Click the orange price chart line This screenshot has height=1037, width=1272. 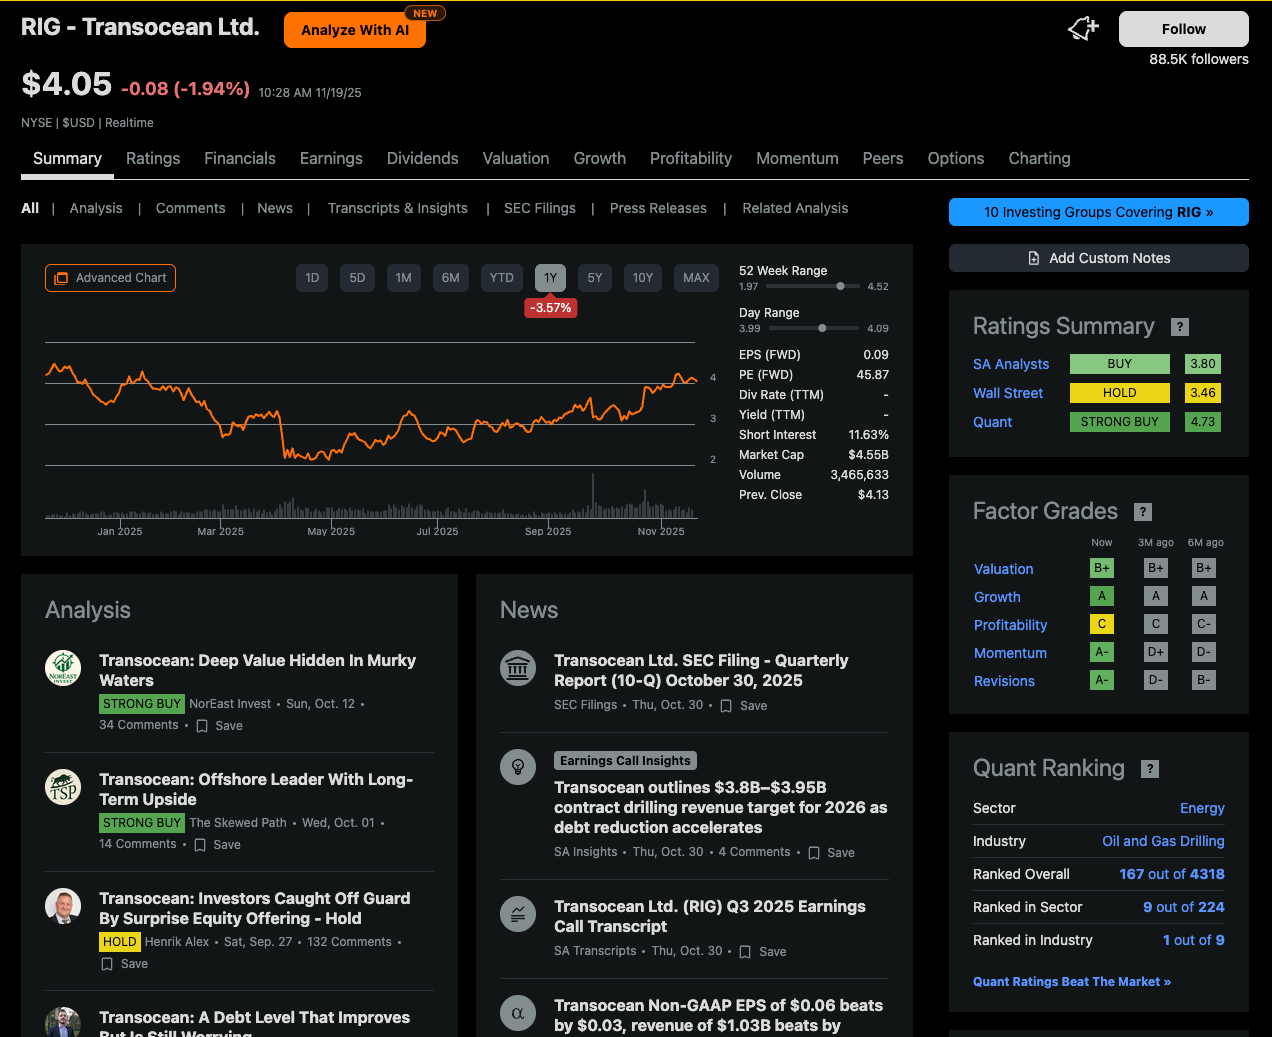point(371,414)
